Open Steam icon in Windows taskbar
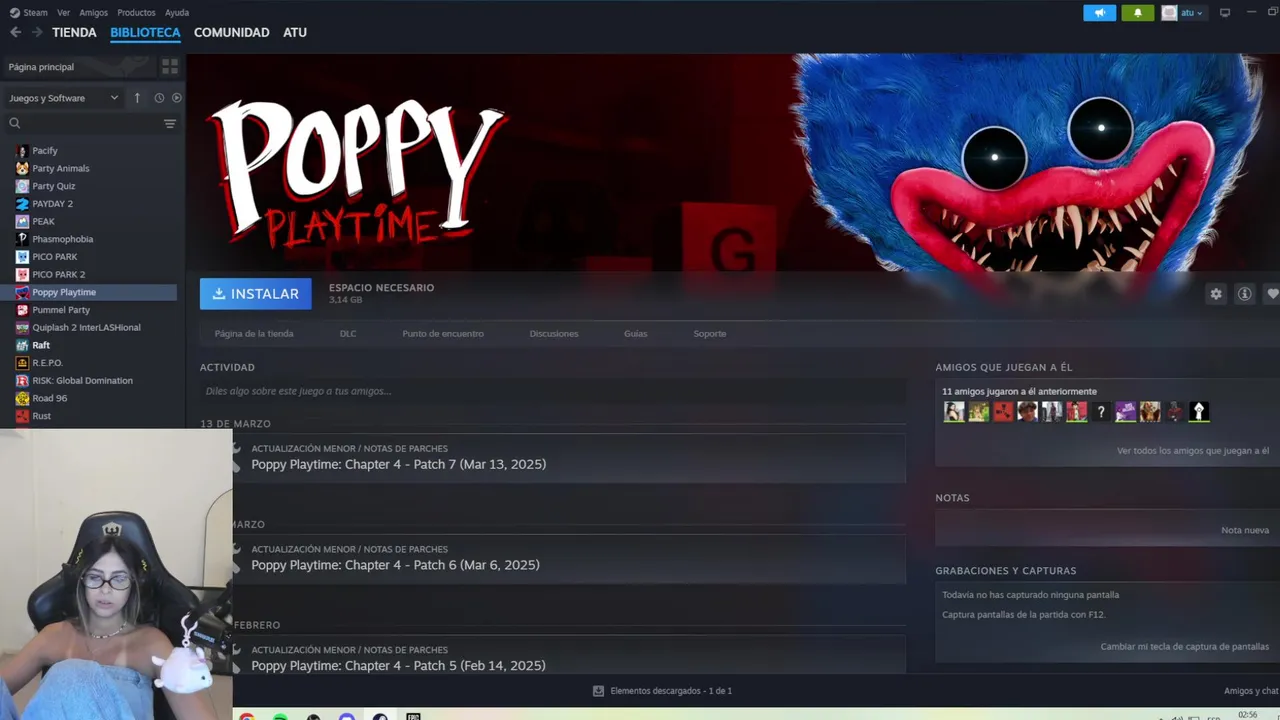Screen dimensions: 1280x720 point(380,716)
